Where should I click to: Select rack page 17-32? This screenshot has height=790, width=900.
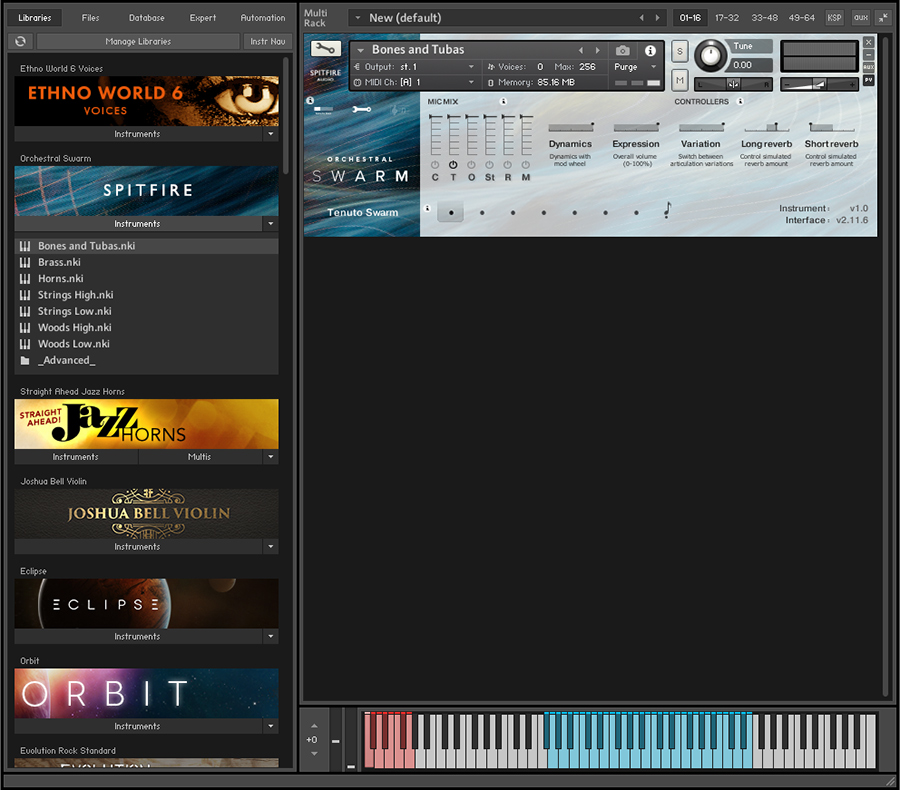pyautogui.click(x=727, y=18)
